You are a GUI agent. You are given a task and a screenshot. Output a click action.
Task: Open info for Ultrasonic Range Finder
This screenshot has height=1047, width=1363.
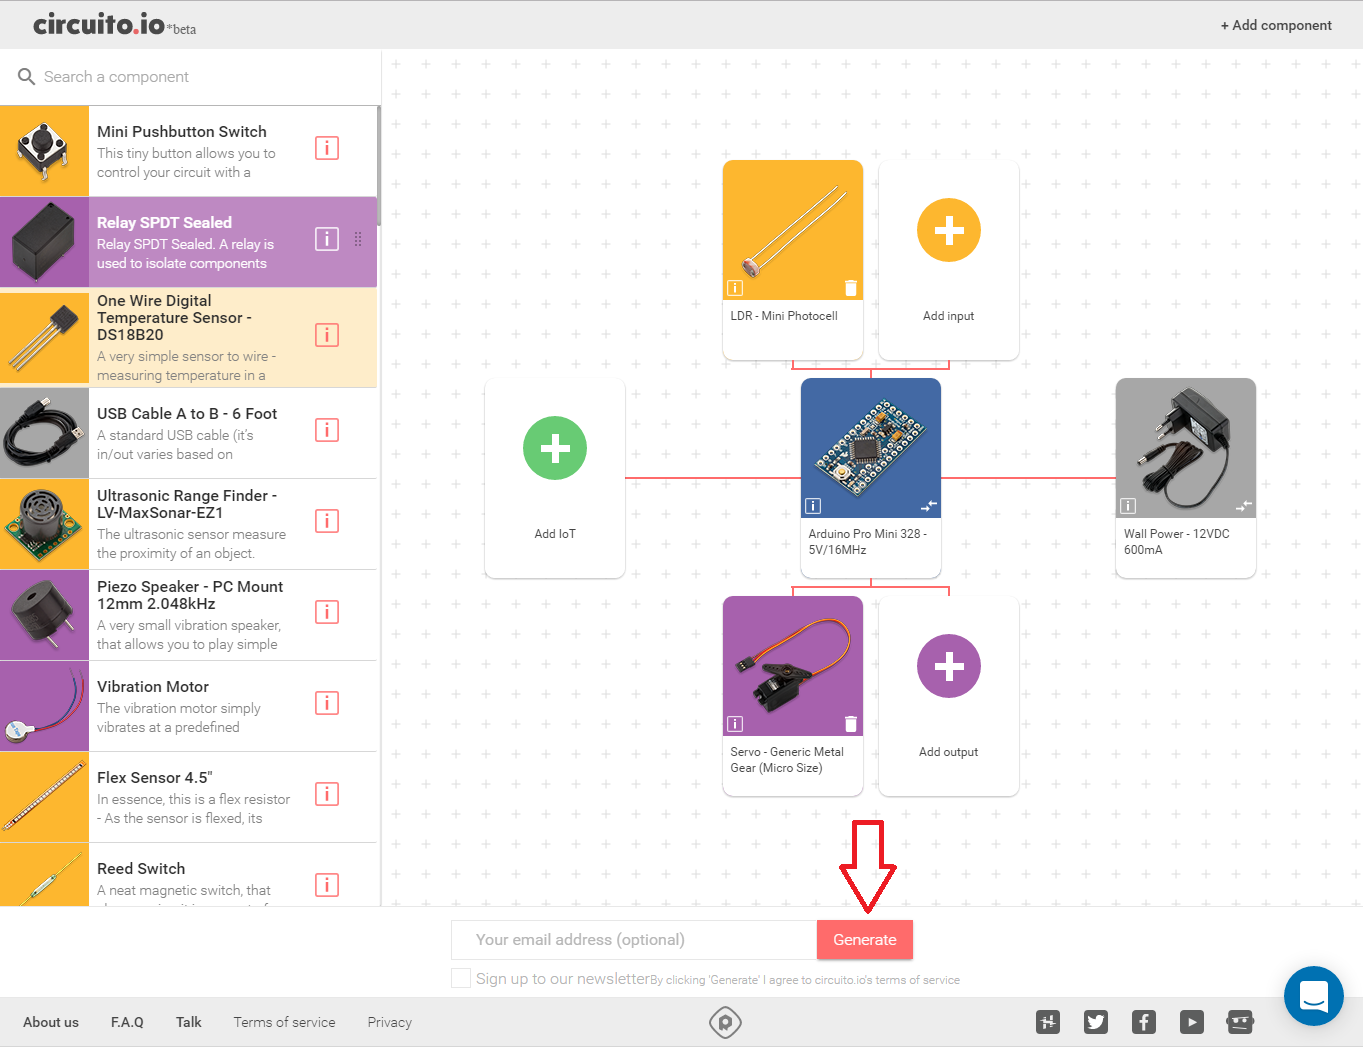point(327,521)
